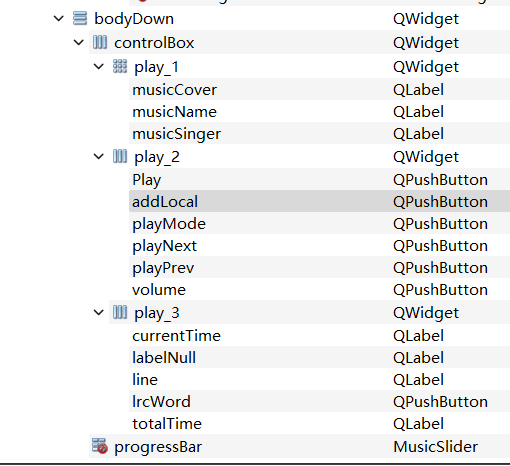Screen dimensions: 510x466
Task: Click the QLabel class of labelNull
Action: [418, 357]
